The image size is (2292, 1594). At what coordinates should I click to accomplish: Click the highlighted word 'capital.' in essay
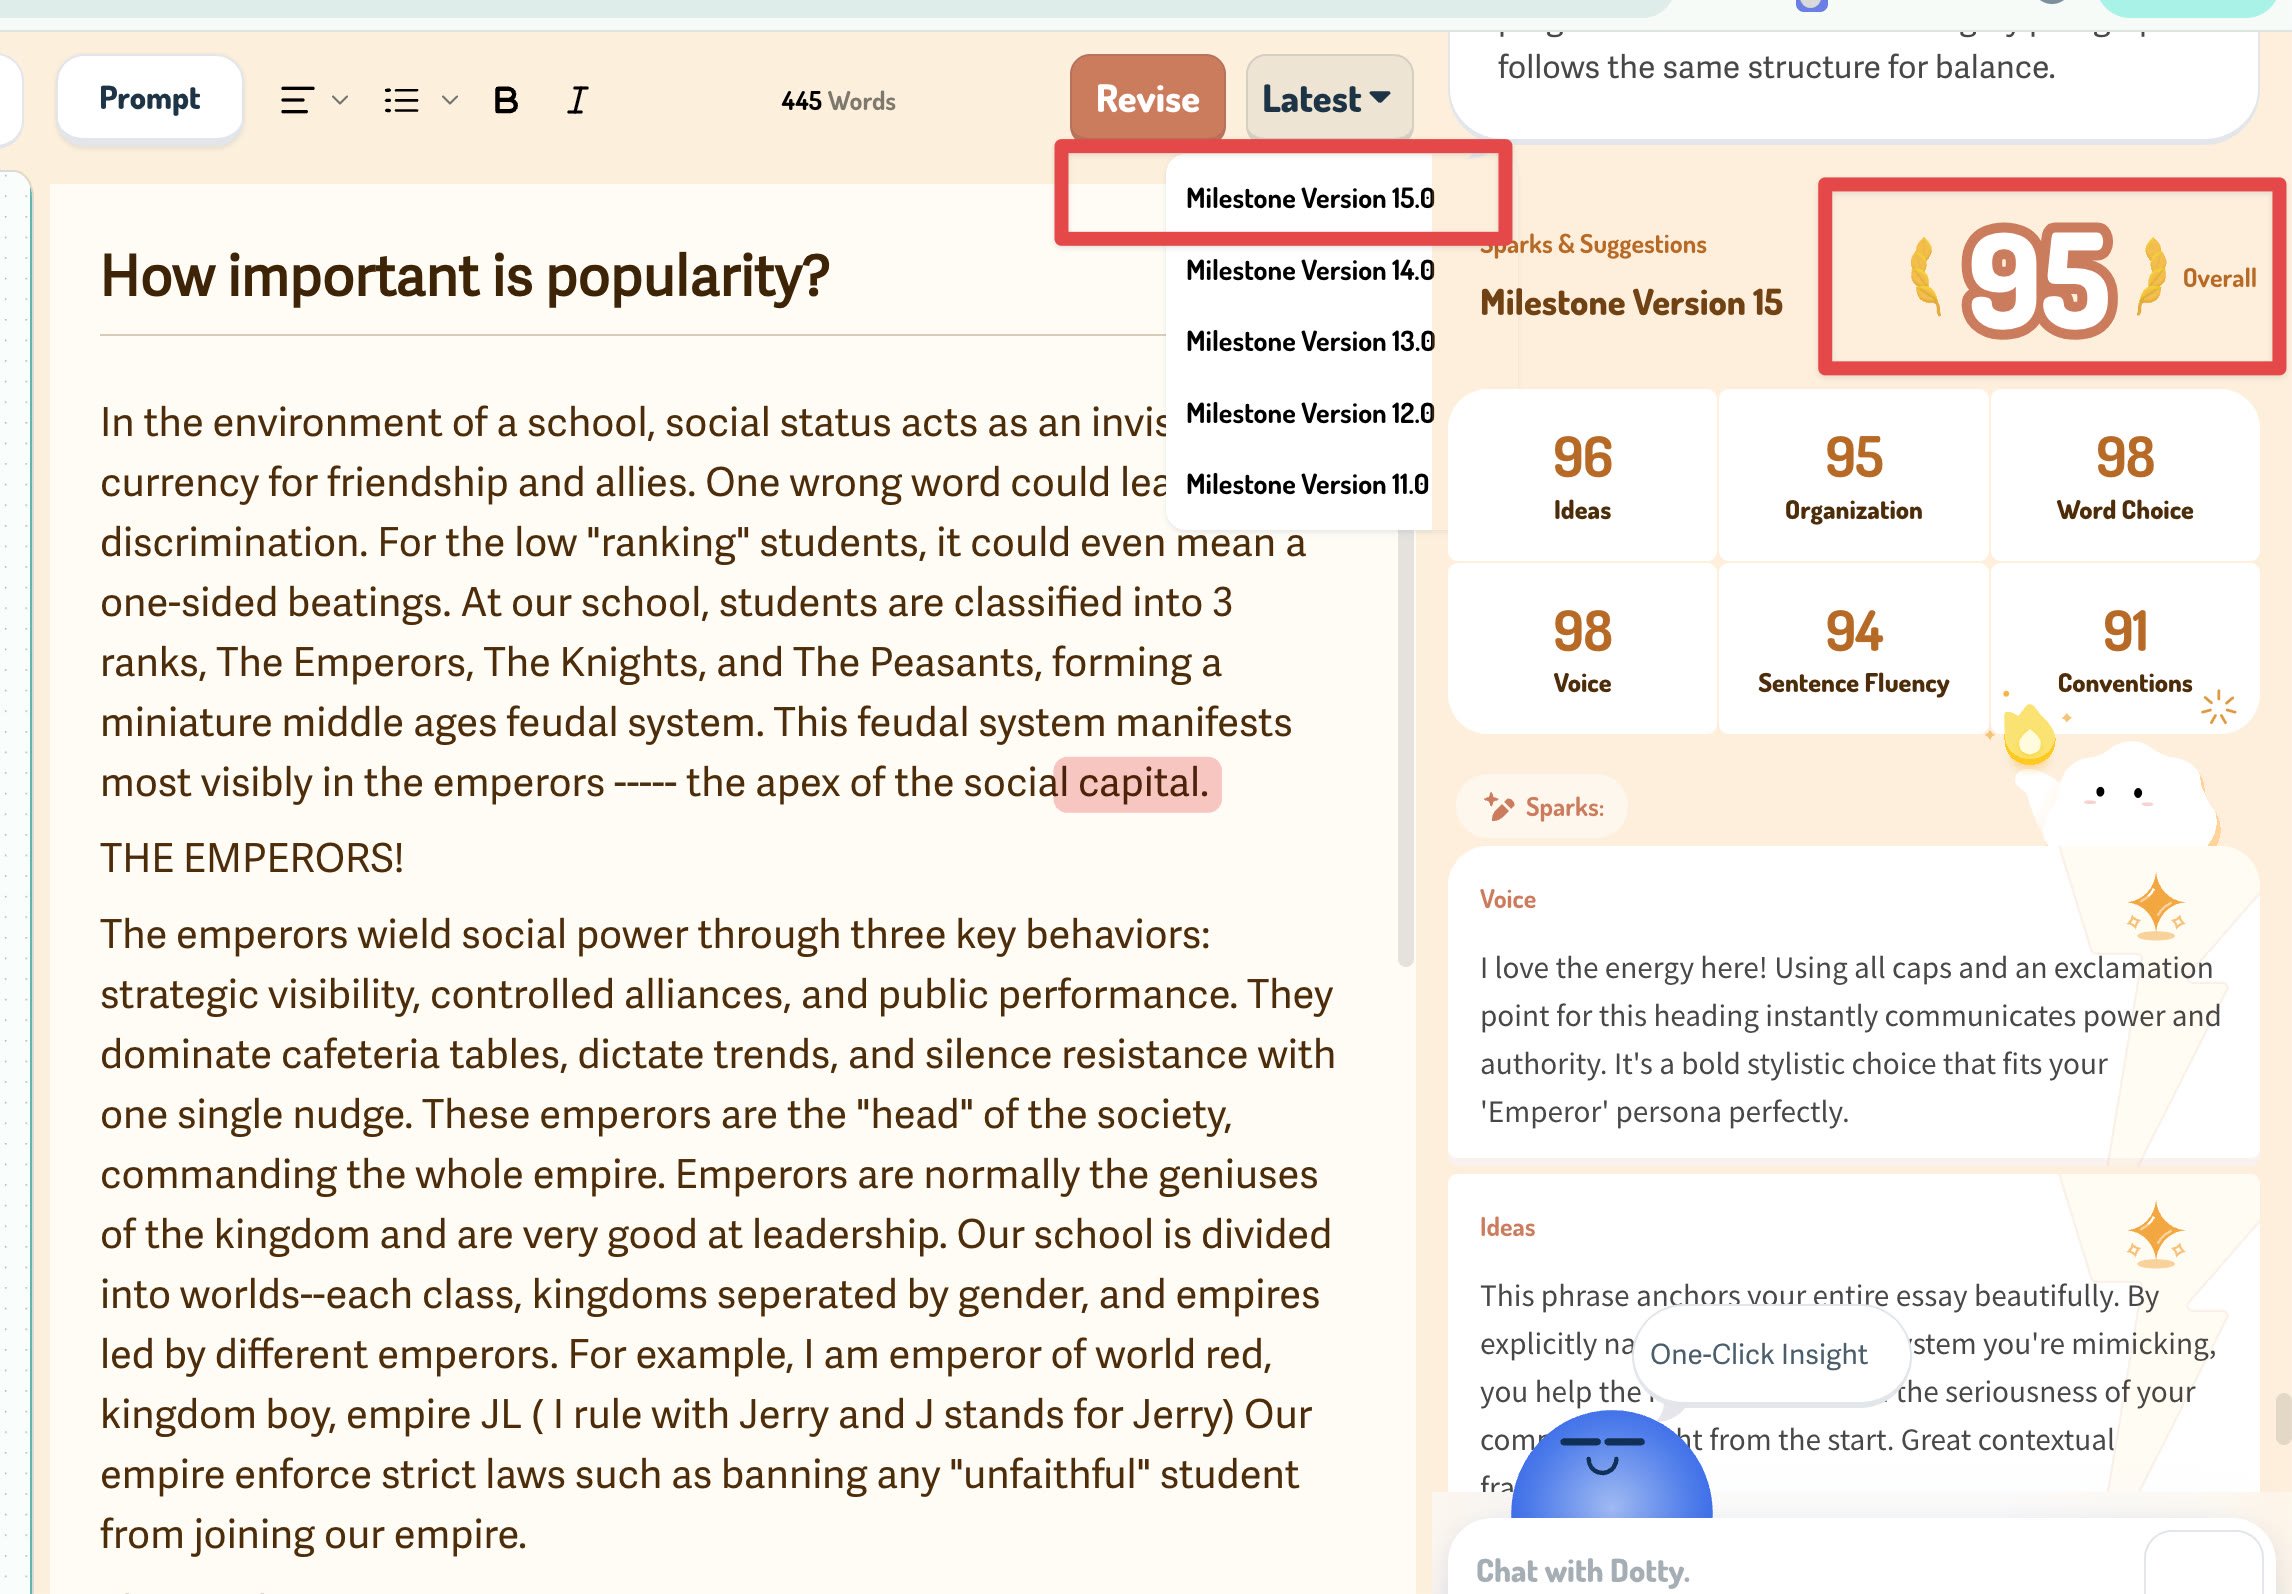1143,783
